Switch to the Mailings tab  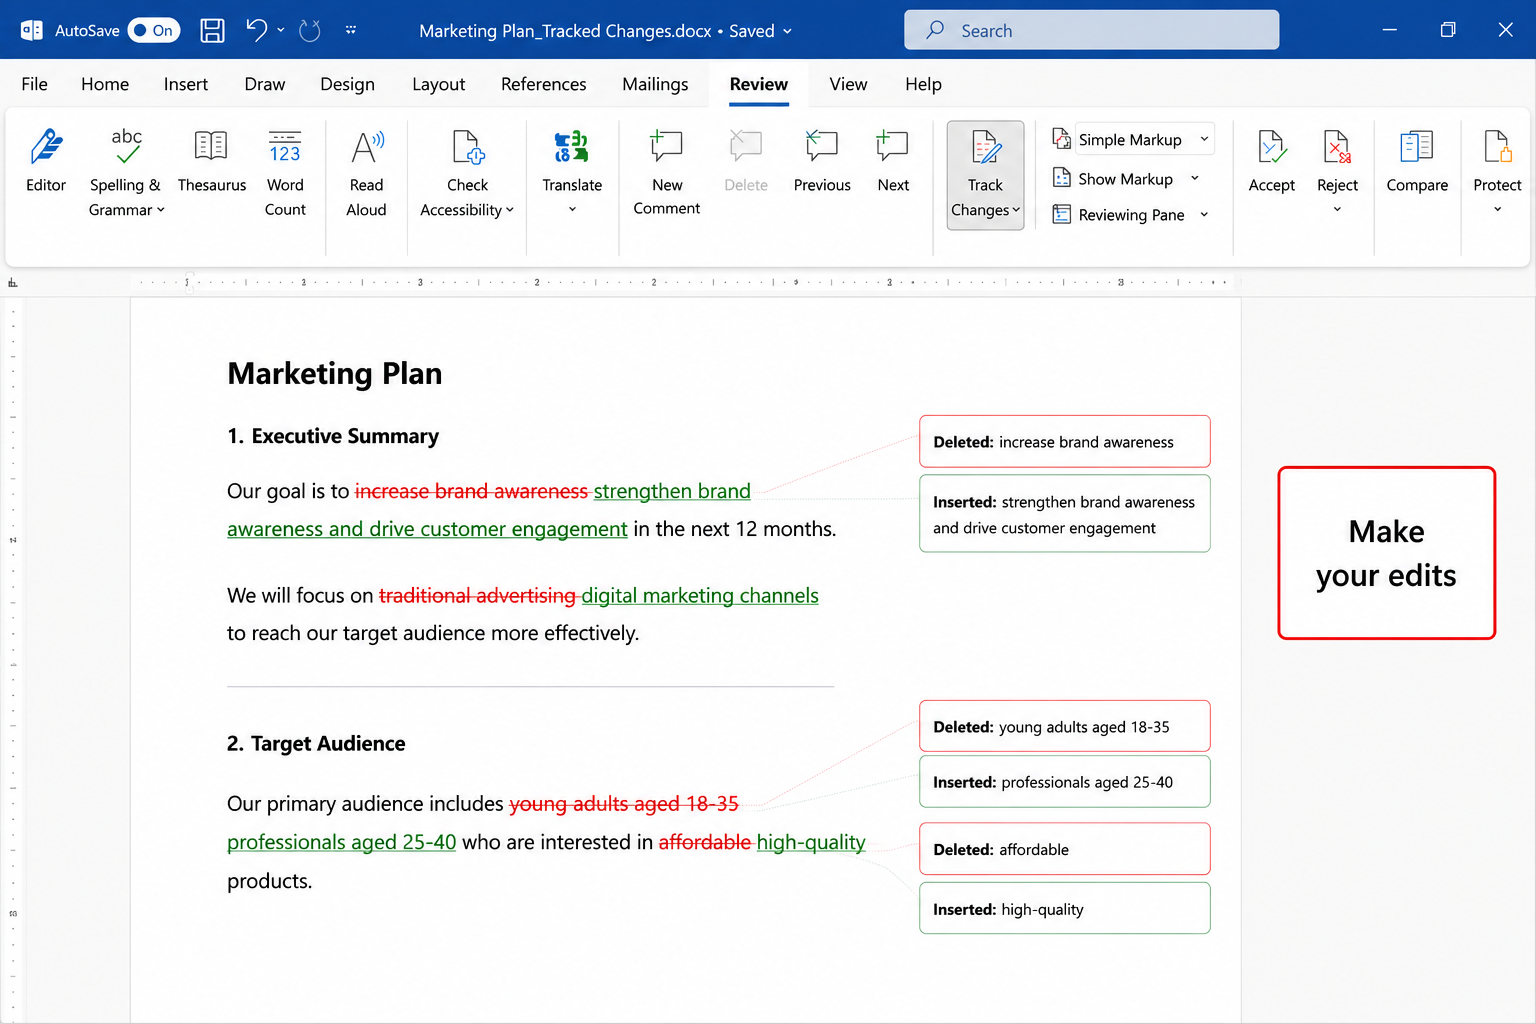point(655,84)
